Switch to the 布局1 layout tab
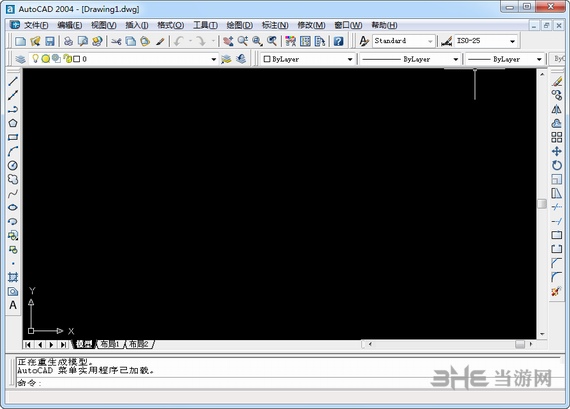Image resolution: width=570 pixels, height=409 pixels. 110,344
